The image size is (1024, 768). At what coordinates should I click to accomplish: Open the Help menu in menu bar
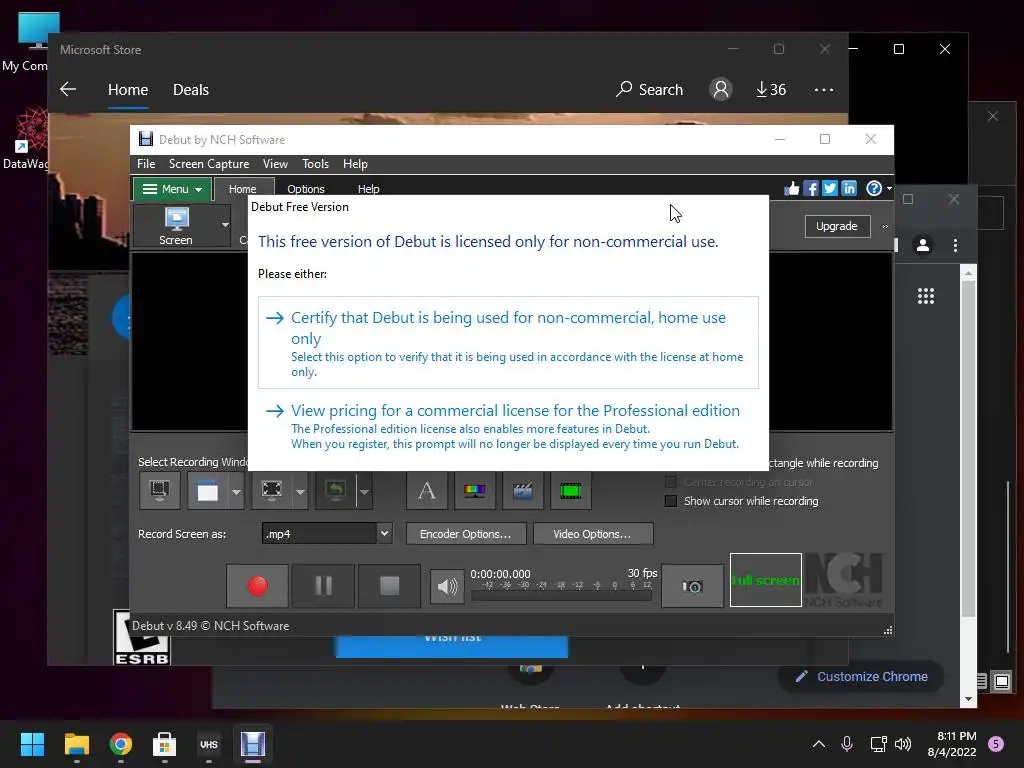(355, 164)
